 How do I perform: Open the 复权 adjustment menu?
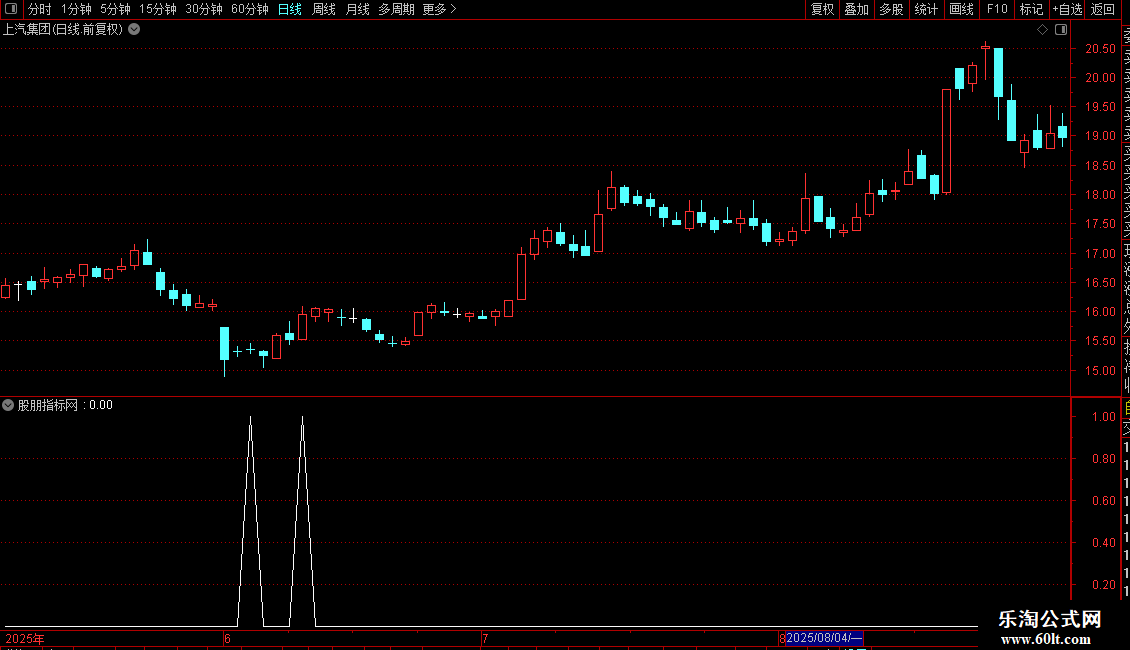822,9
